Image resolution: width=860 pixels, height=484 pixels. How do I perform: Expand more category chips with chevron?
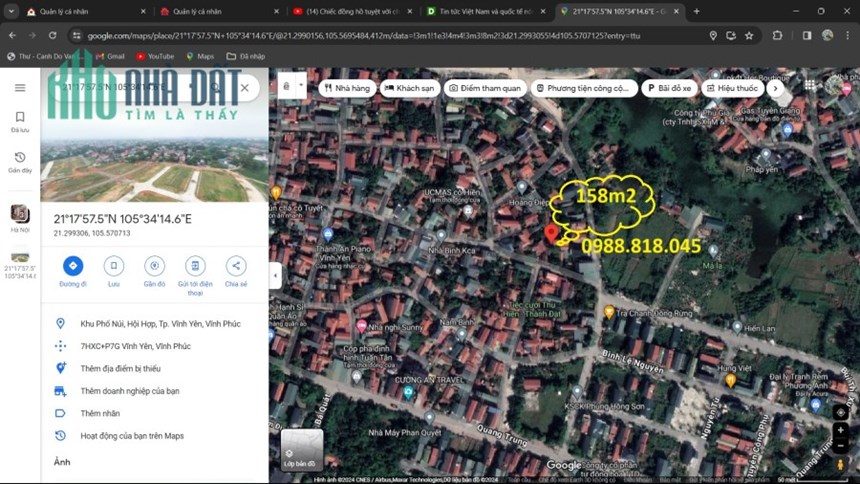(775, 88)
